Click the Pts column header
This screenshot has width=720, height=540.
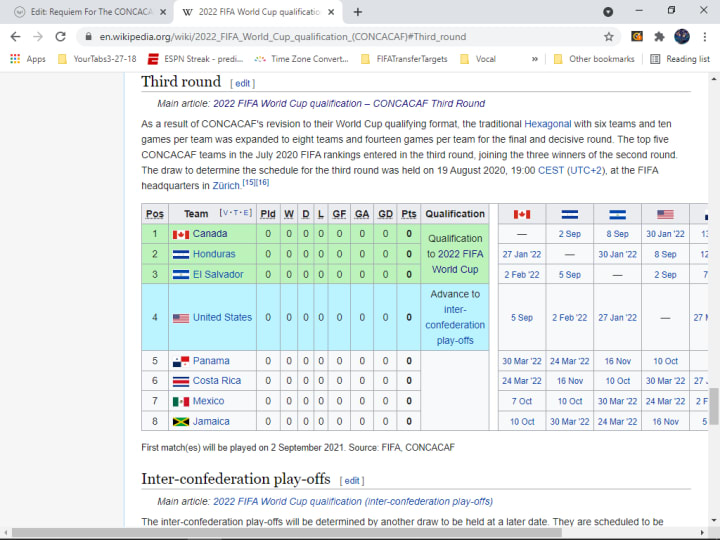409,214
